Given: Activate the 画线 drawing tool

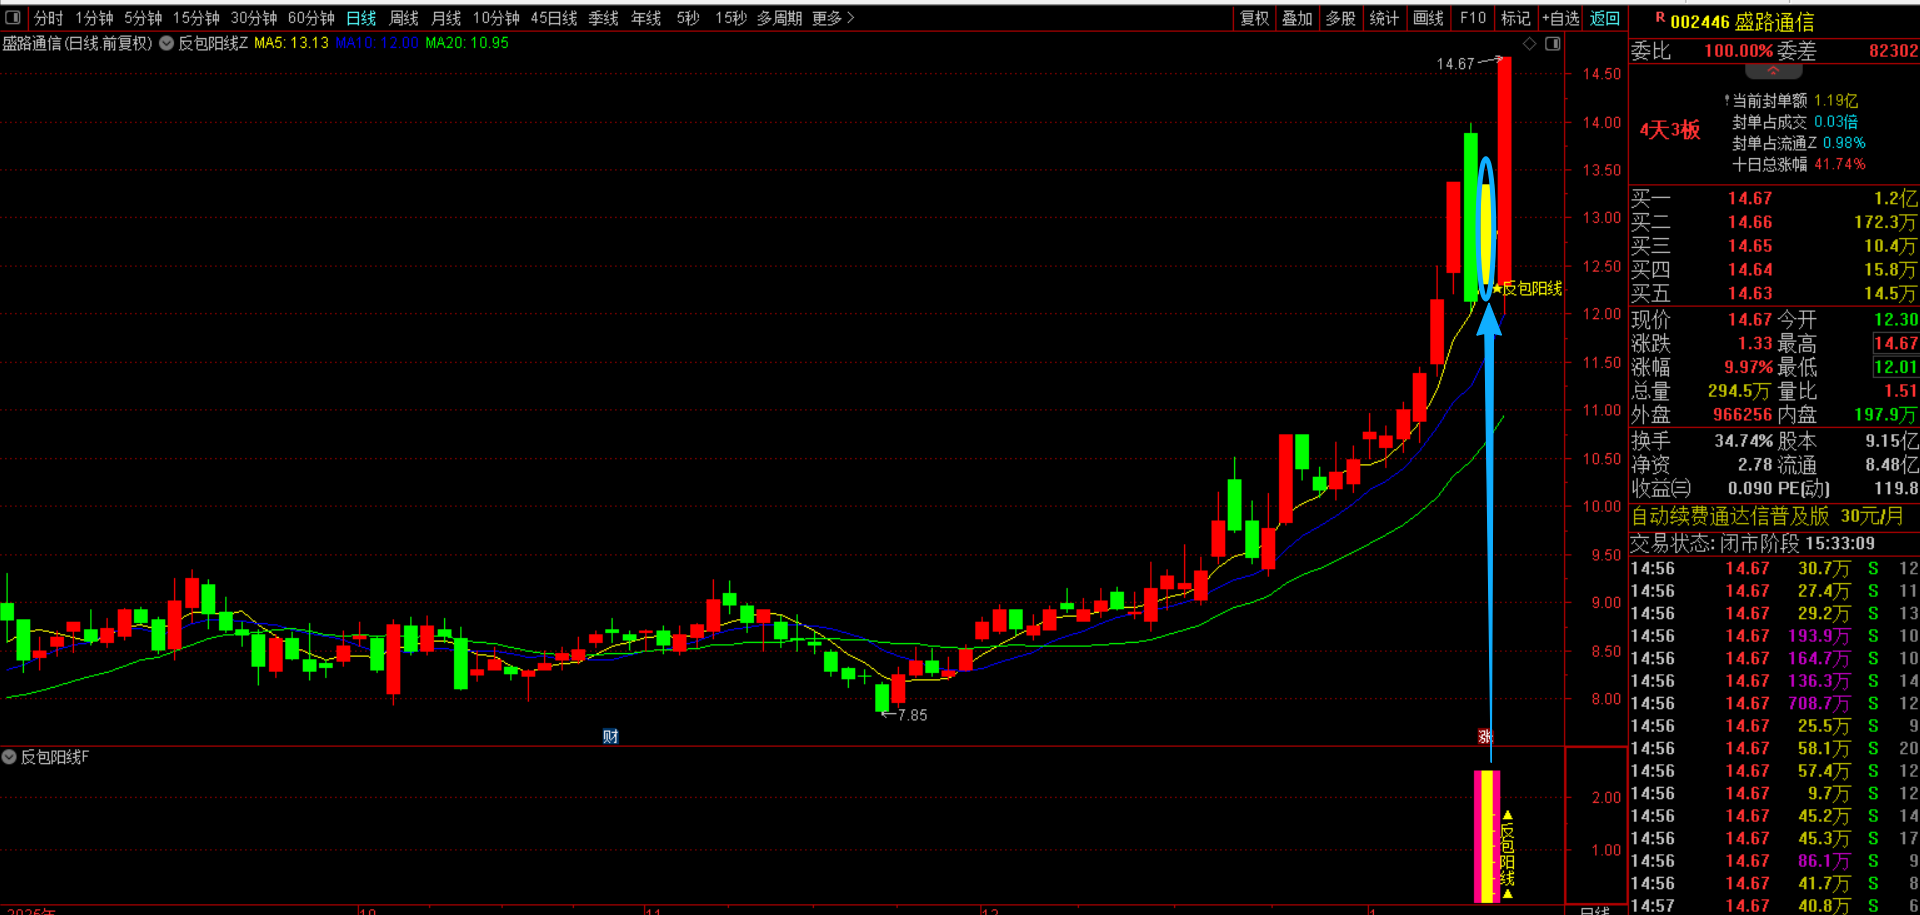Looking at the screenshot, I should pyautogui.click(x=1428, y=18).
